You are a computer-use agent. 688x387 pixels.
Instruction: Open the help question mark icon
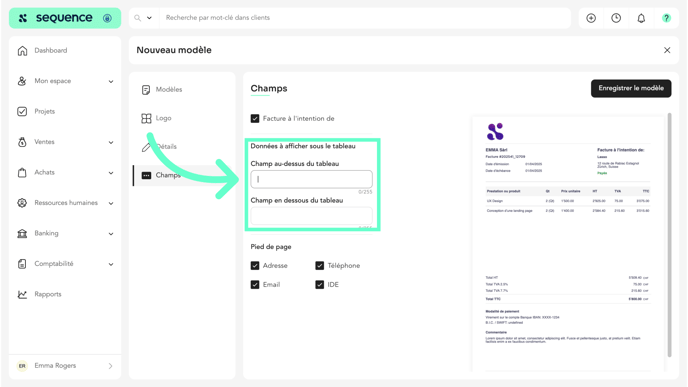[666, 18]
